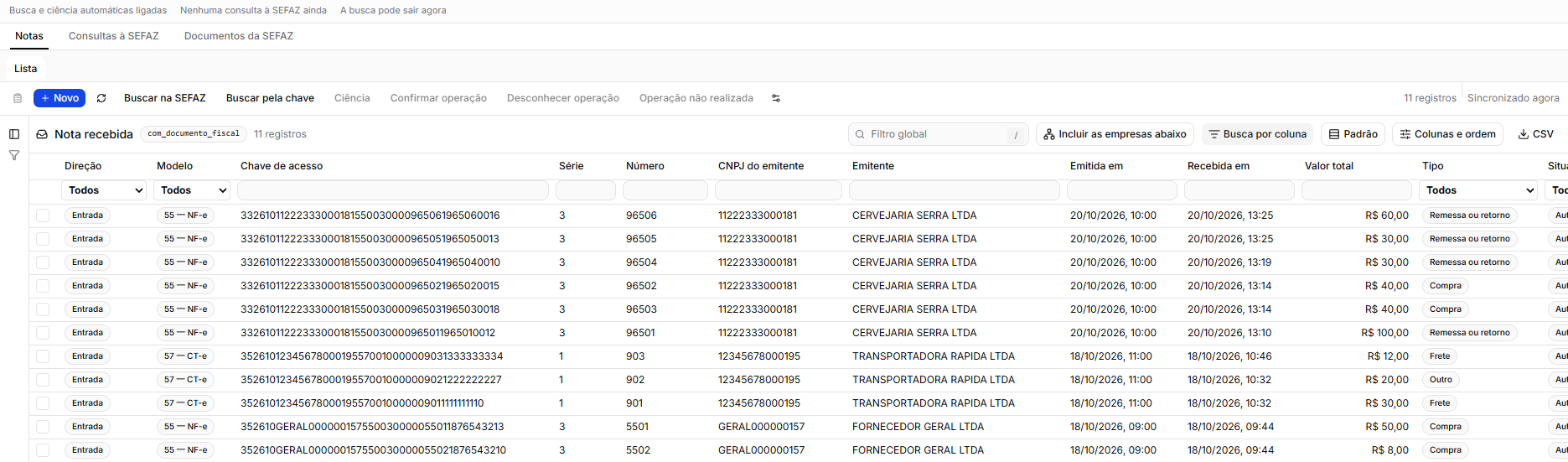Select checkbox for note number 96502
Viewport: 1568px width, 462px height.
point(43,286)
